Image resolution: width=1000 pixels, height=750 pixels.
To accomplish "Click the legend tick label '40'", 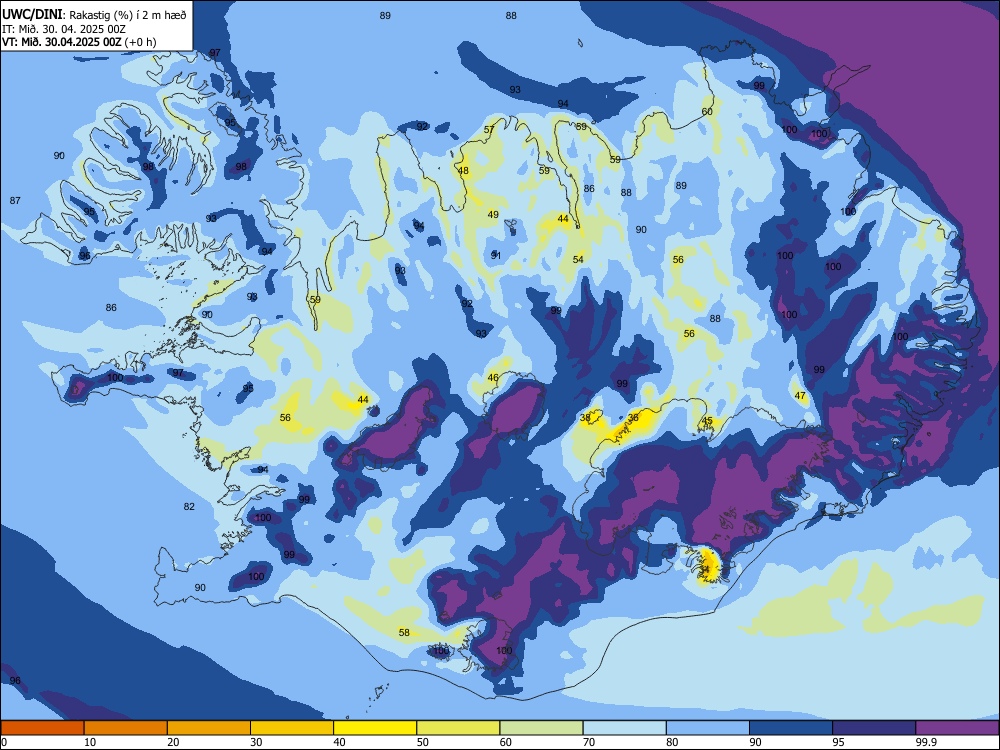I will point(340,742).
